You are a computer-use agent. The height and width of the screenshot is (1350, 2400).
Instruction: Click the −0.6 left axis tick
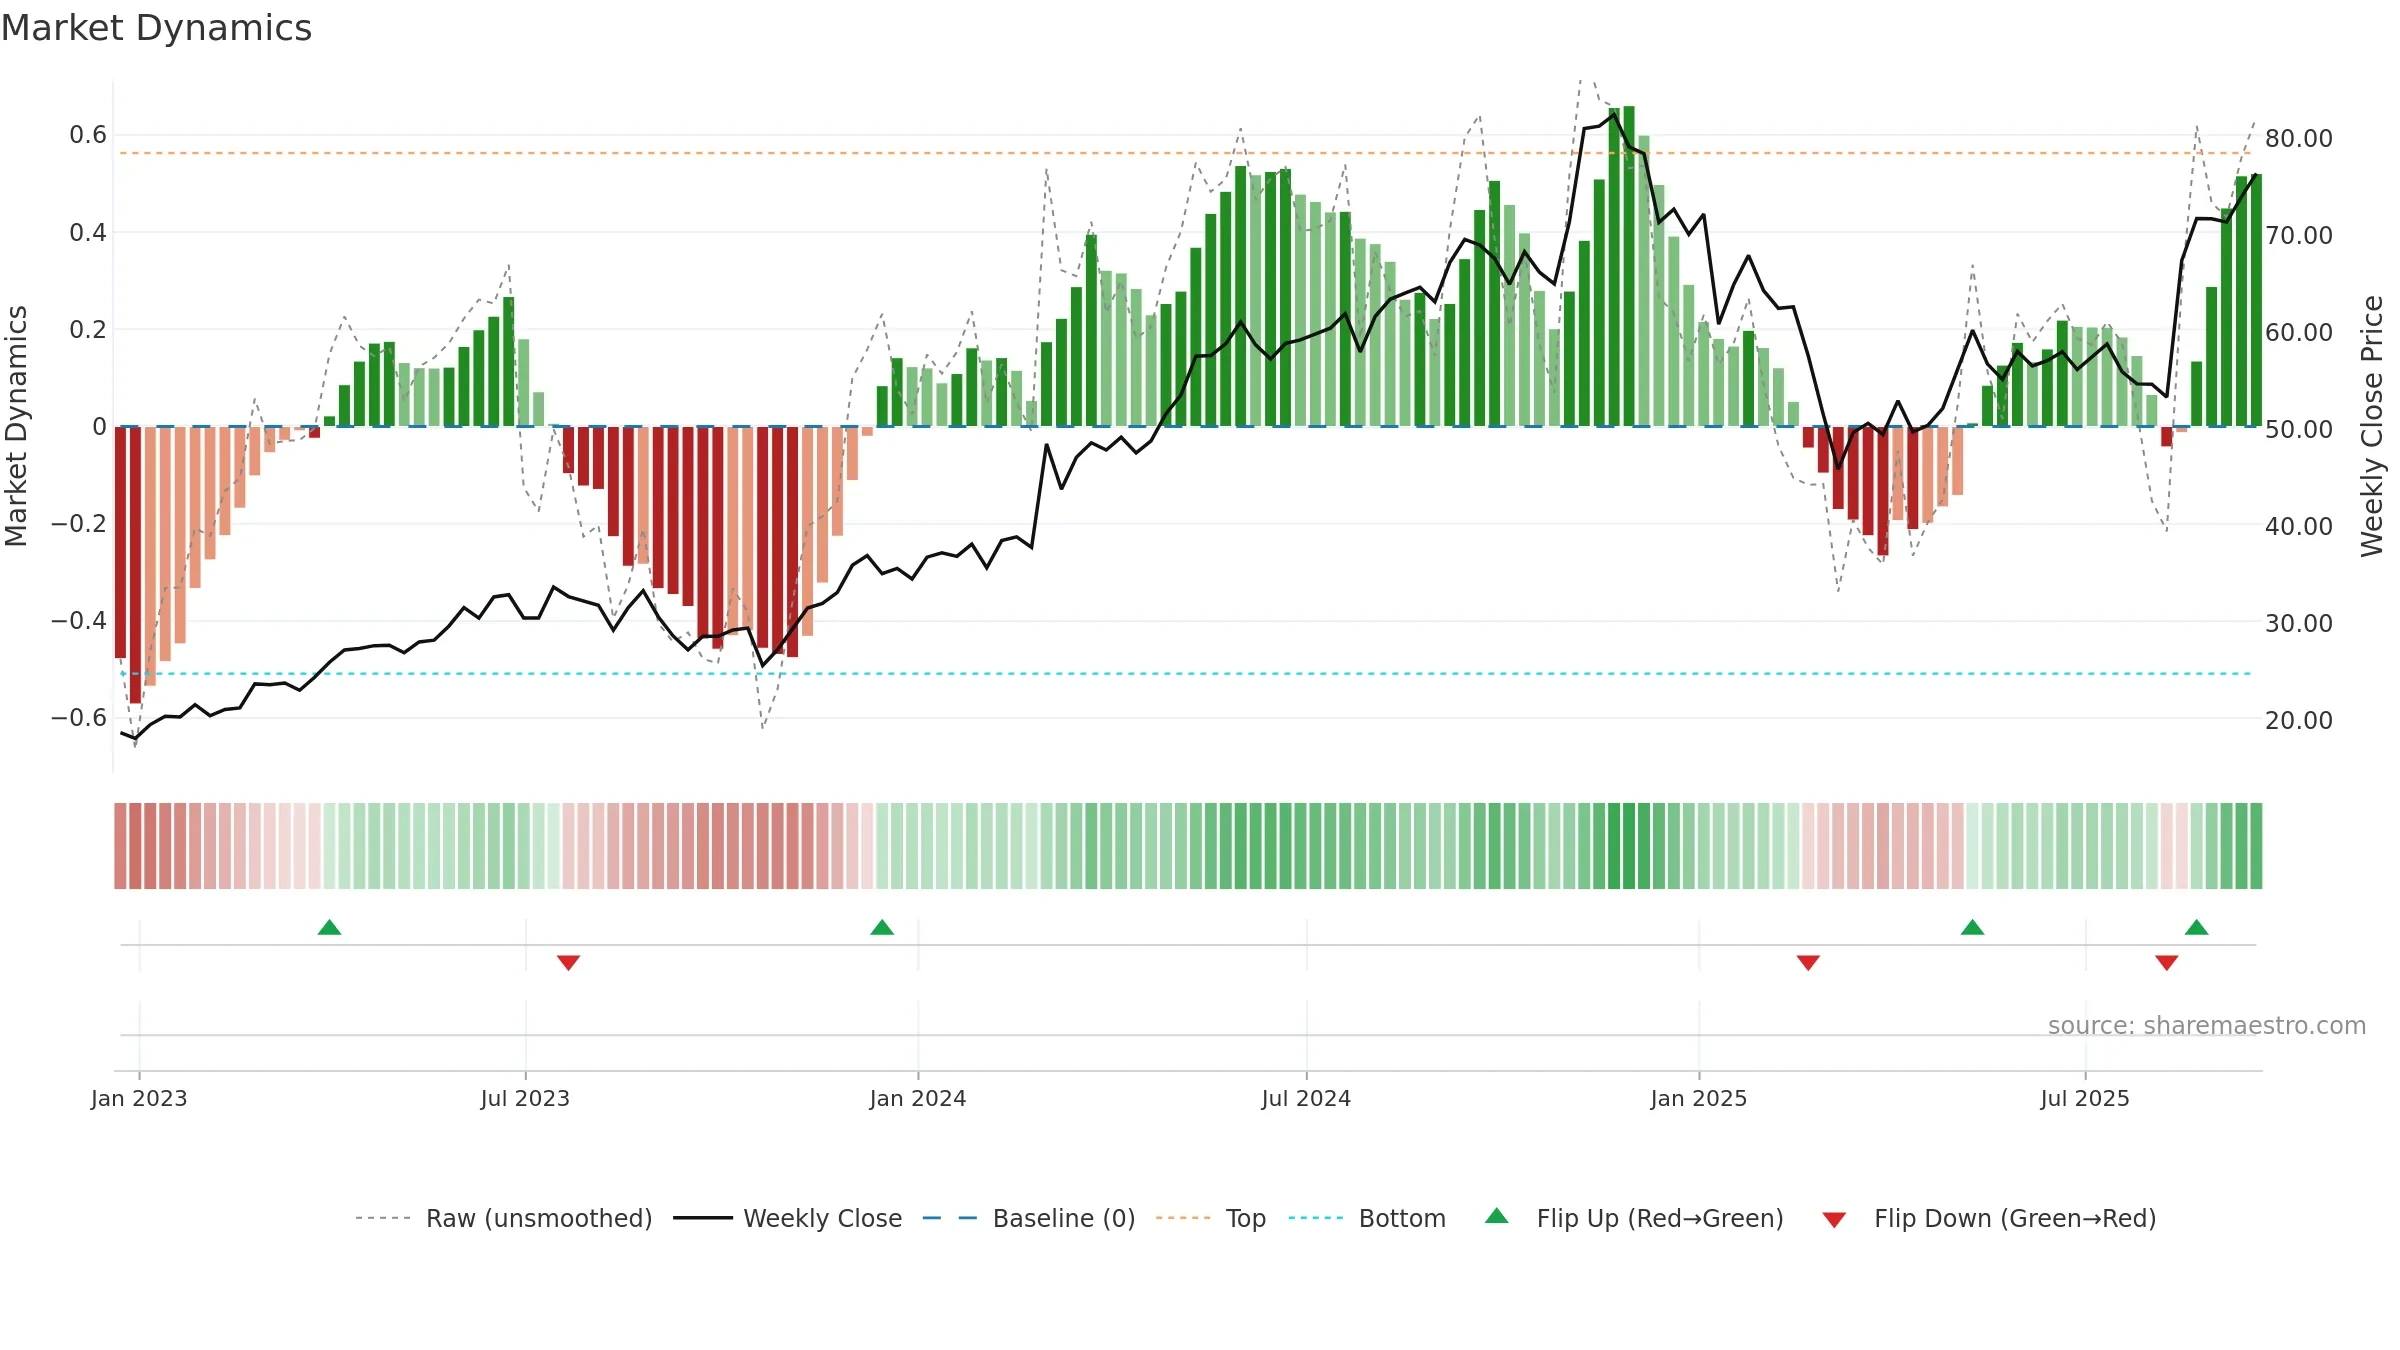tap(79, 717)
